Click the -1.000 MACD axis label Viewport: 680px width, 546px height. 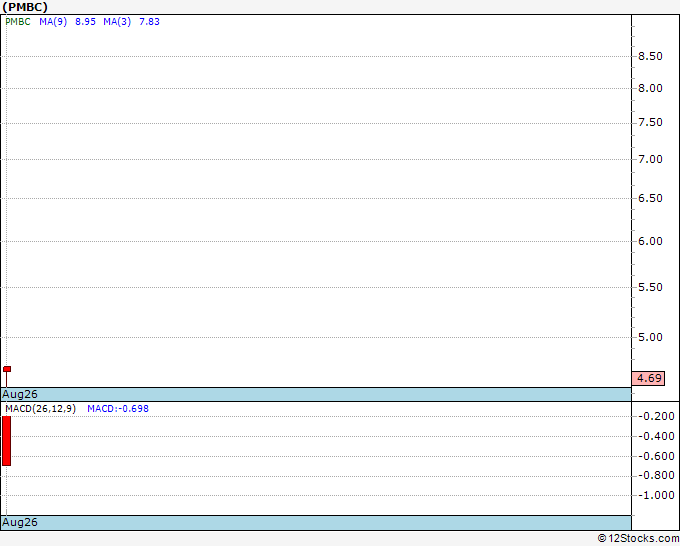656,495
